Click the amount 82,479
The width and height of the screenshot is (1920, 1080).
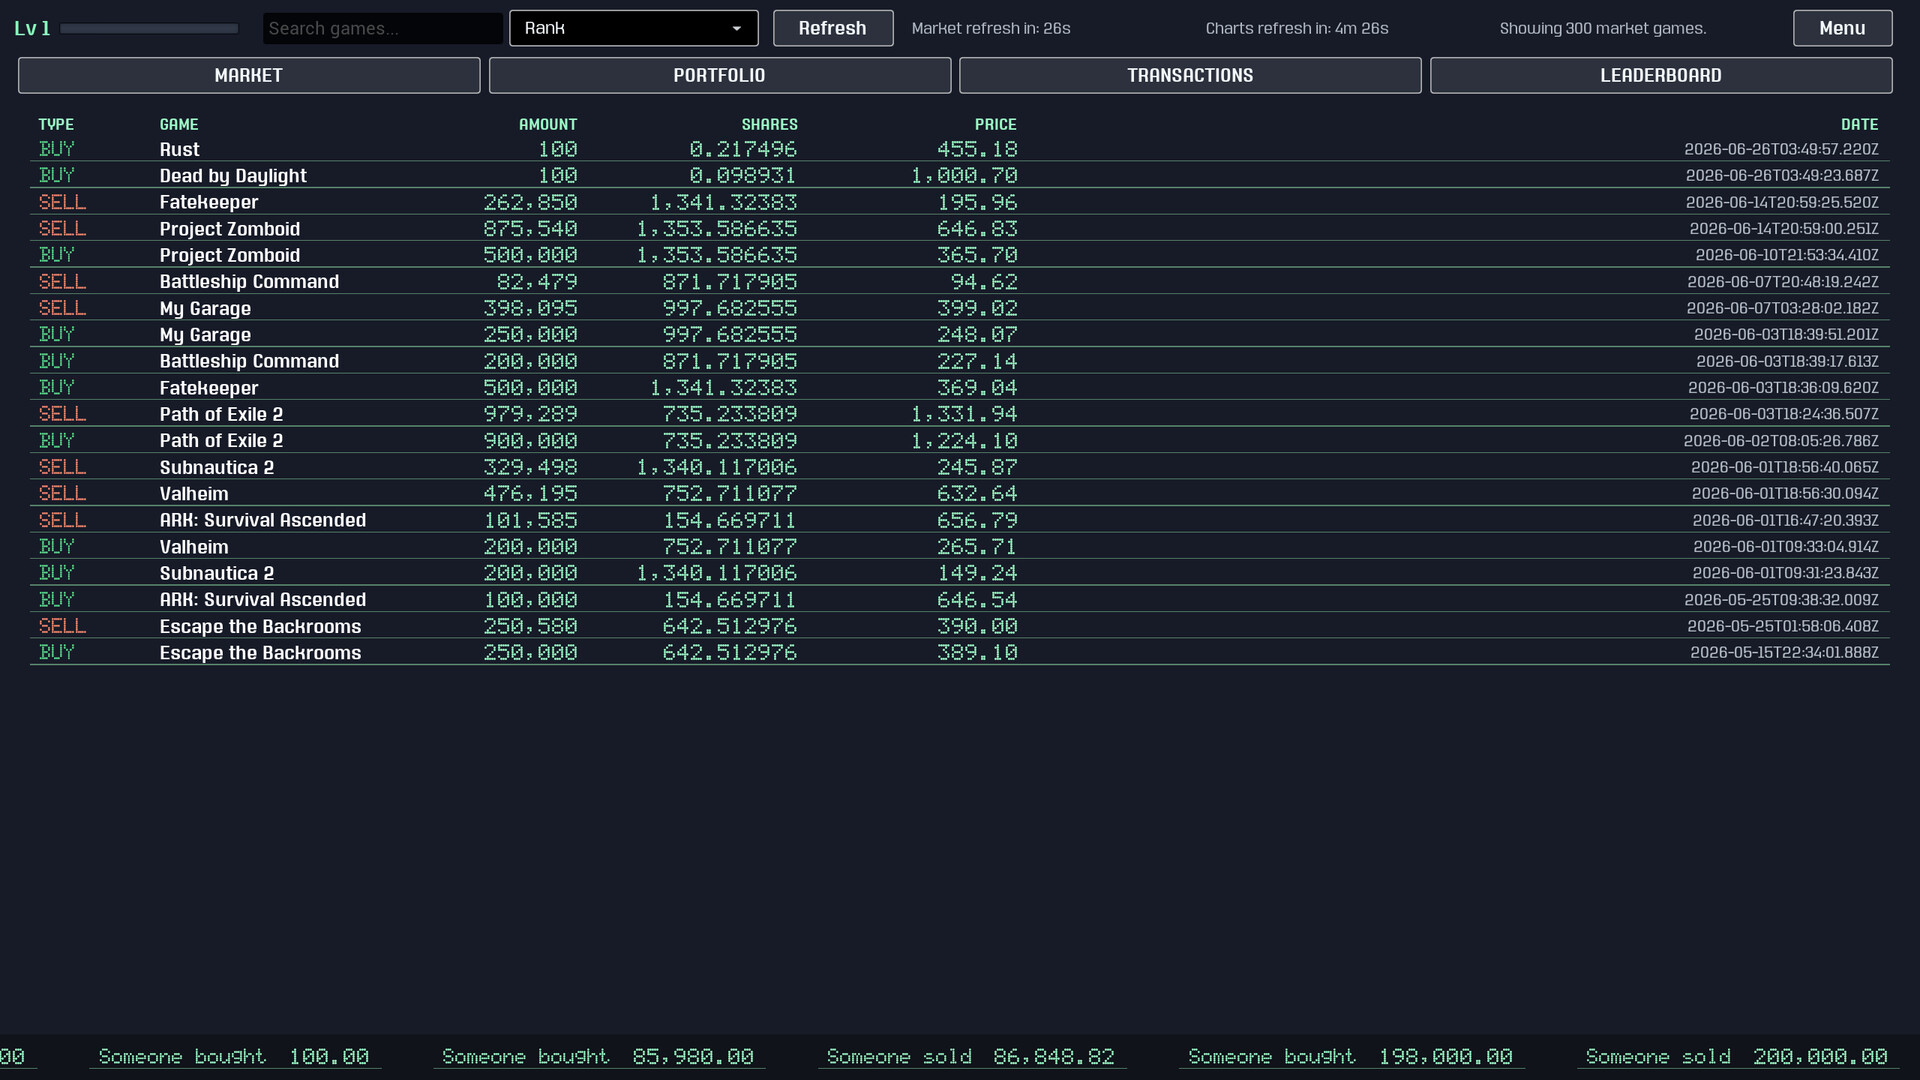pyautogui.click(x=537, y=282)
